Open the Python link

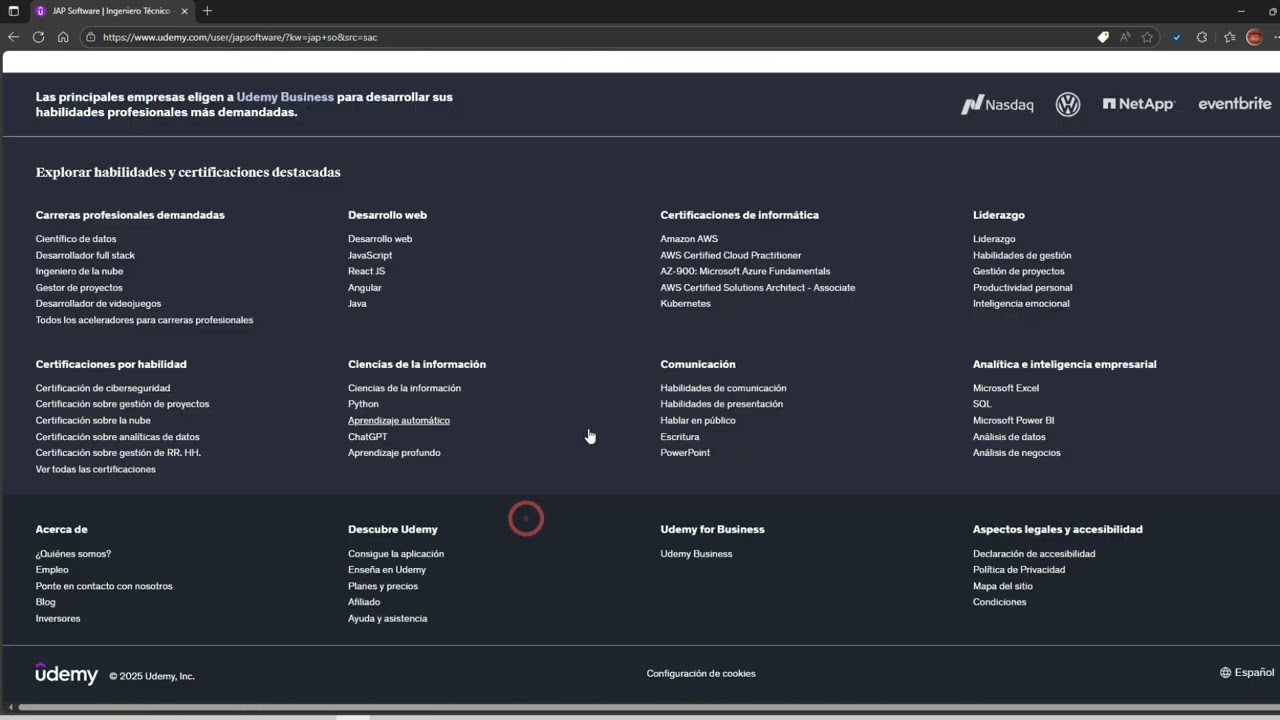click(x=363, y=404)
